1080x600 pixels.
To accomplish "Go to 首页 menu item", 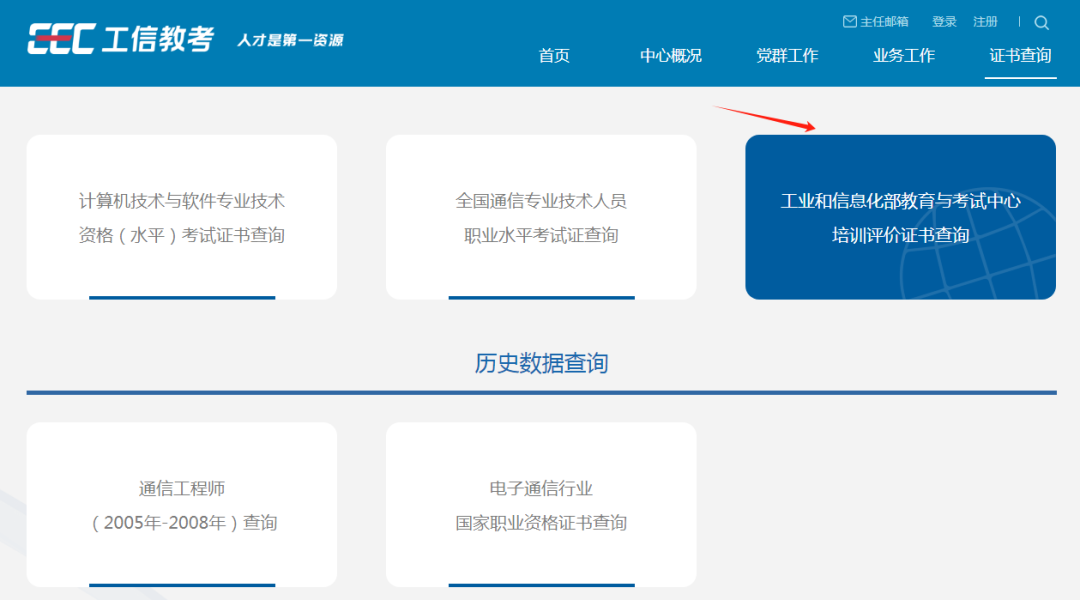I will coord(554,56).
